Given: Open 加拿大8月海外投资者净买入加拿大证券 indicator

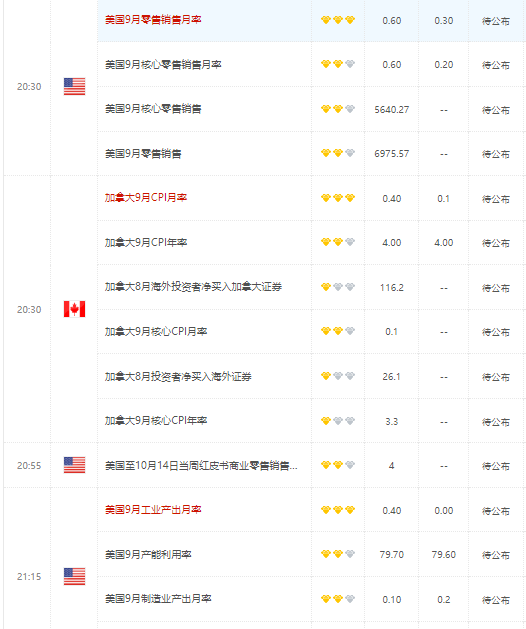Looking at the screenshot, I should [x=193, y=287].
